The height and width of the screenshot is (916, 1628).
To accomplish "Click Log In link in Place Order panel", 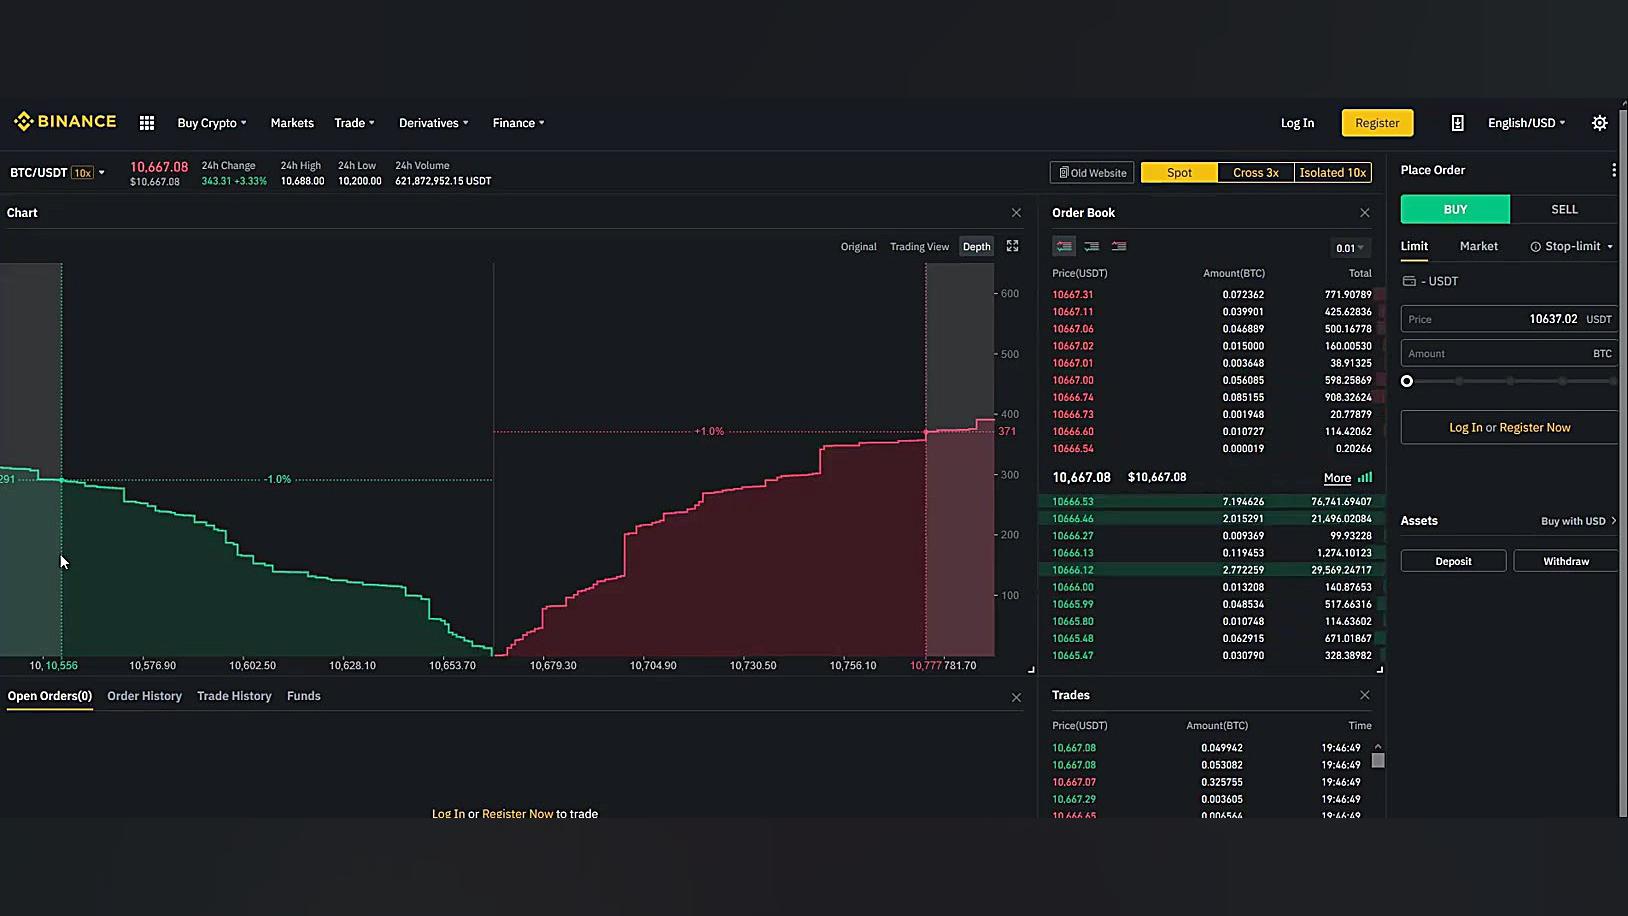I will click(1466, 427).
